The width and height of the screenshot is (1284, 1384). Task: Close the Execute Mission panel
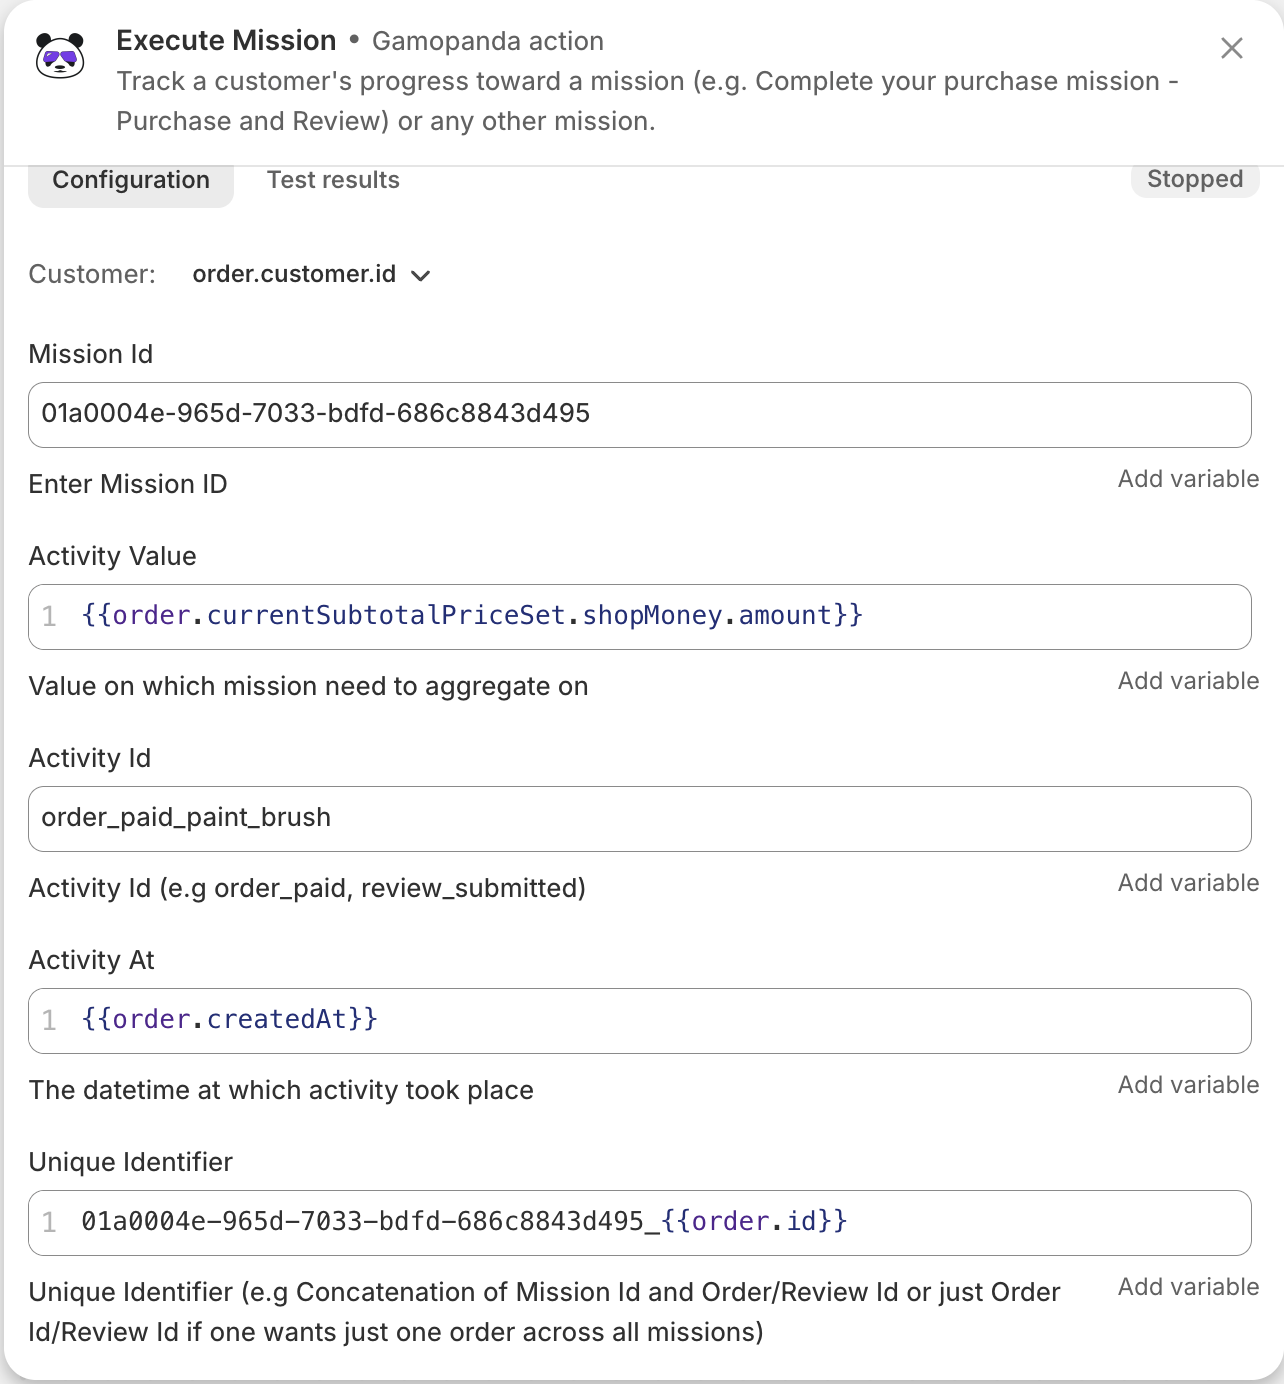coord(1232,48)
